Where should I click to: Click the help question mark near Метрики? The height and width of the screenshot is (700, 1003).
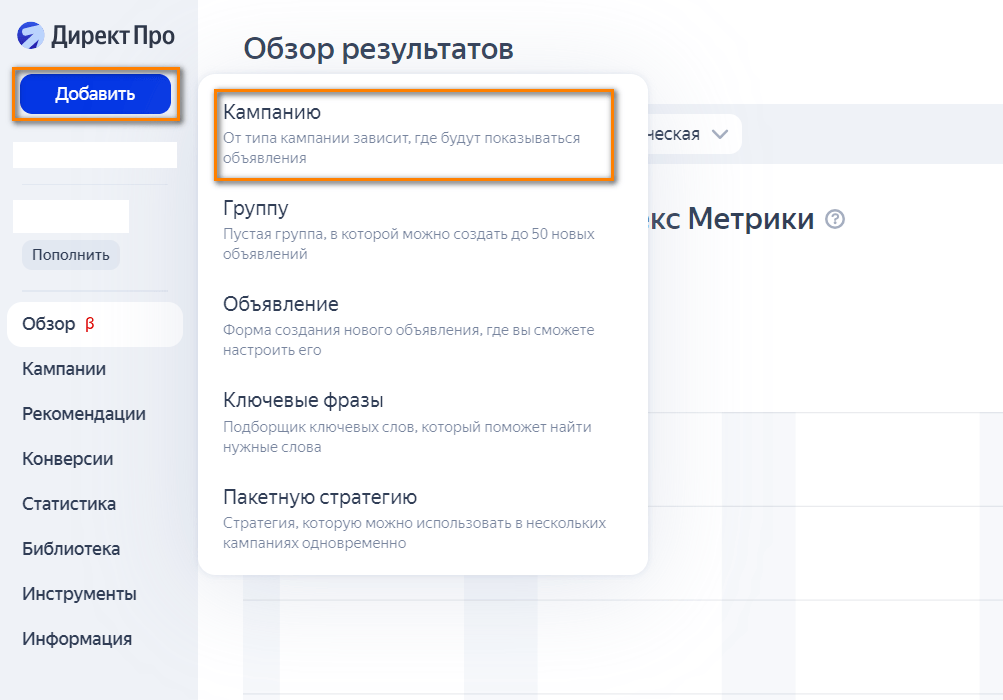pyautogui.click(x=835, y=219)
